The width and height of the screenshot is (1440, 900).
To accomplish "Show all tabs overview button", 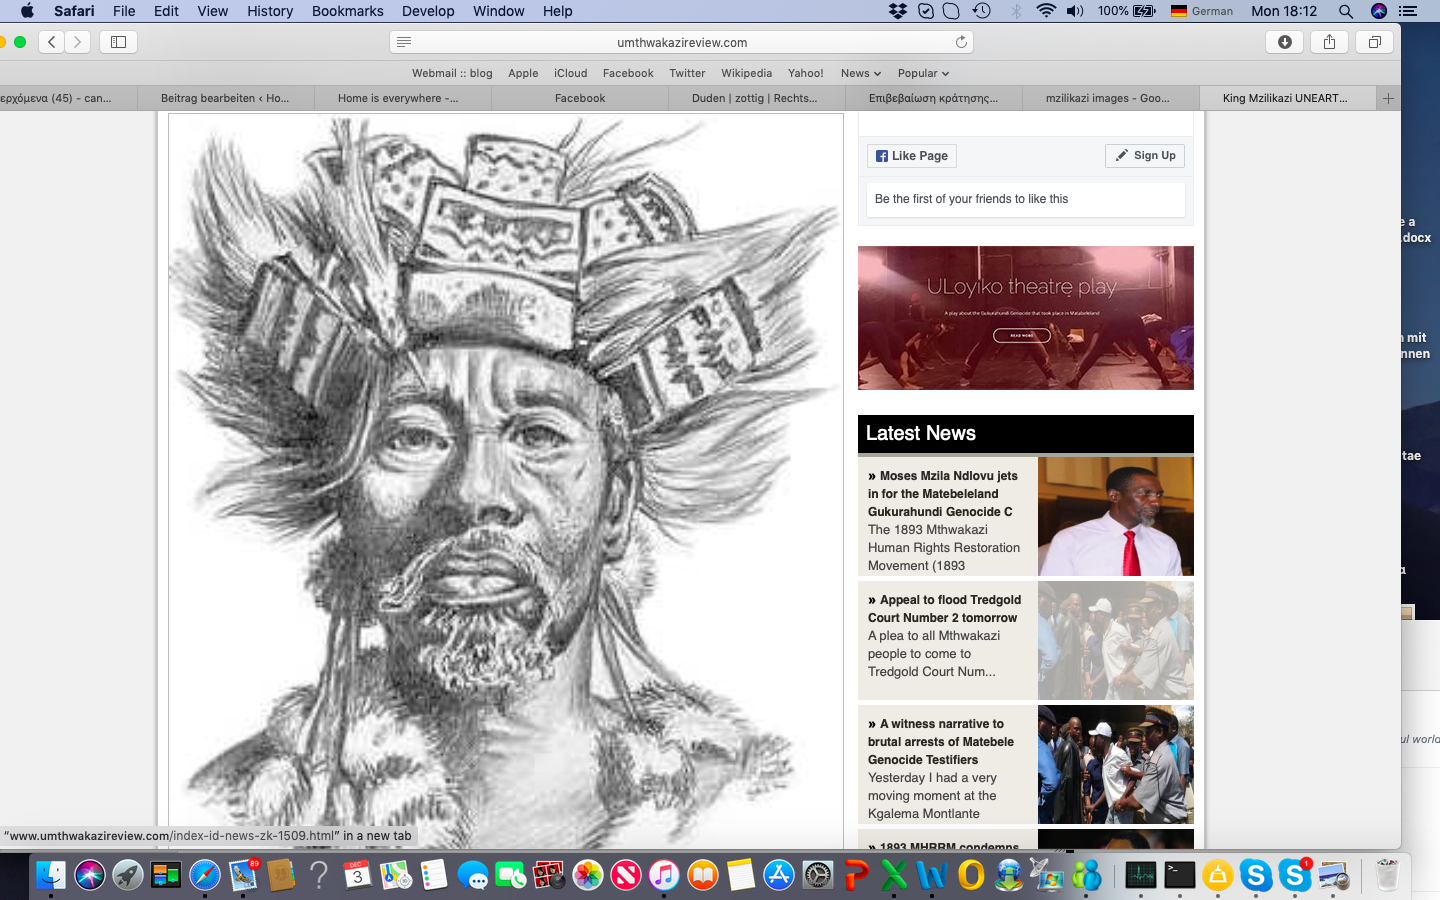I will point(1374,42).
